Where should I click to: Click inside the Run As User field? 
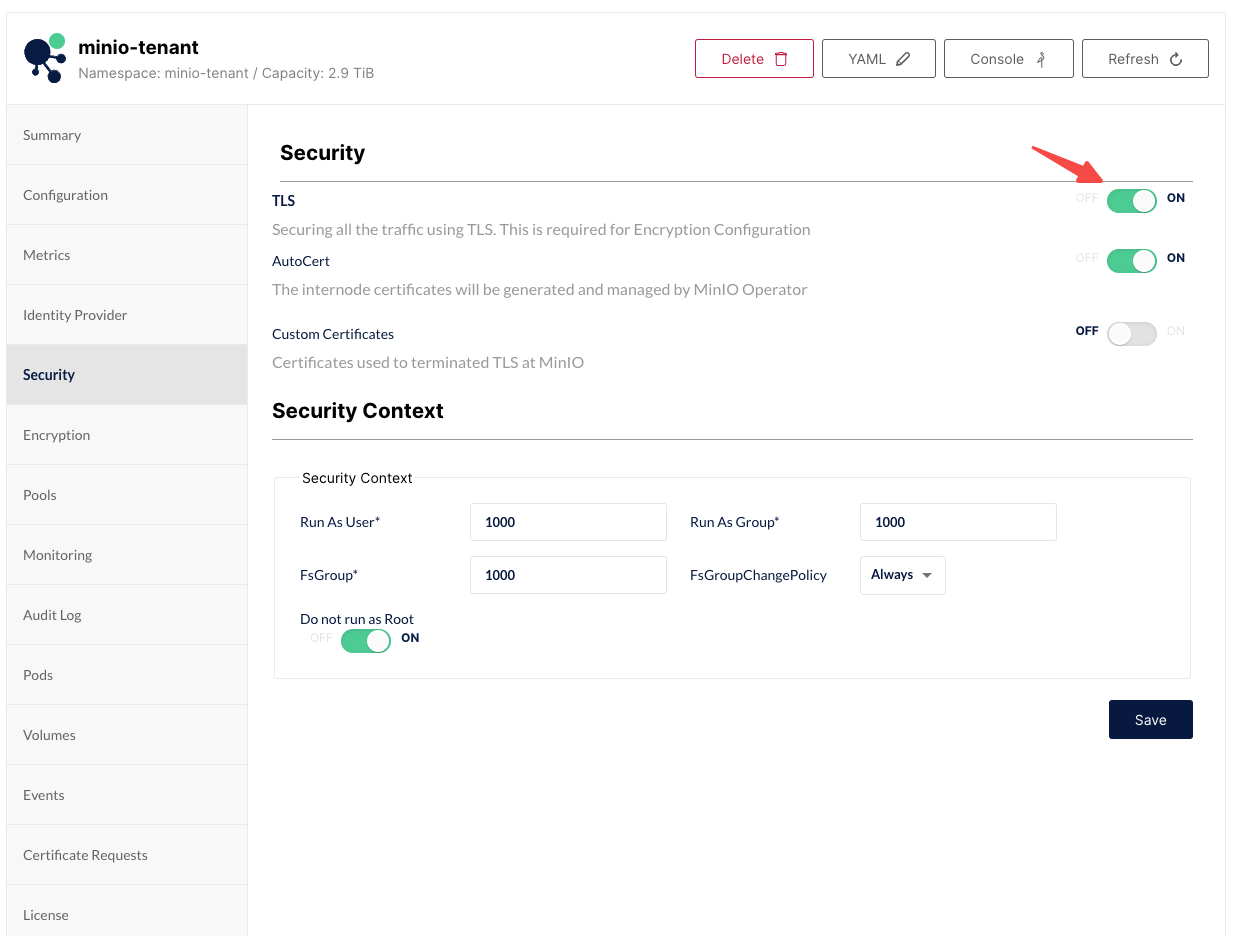(568, 521)
